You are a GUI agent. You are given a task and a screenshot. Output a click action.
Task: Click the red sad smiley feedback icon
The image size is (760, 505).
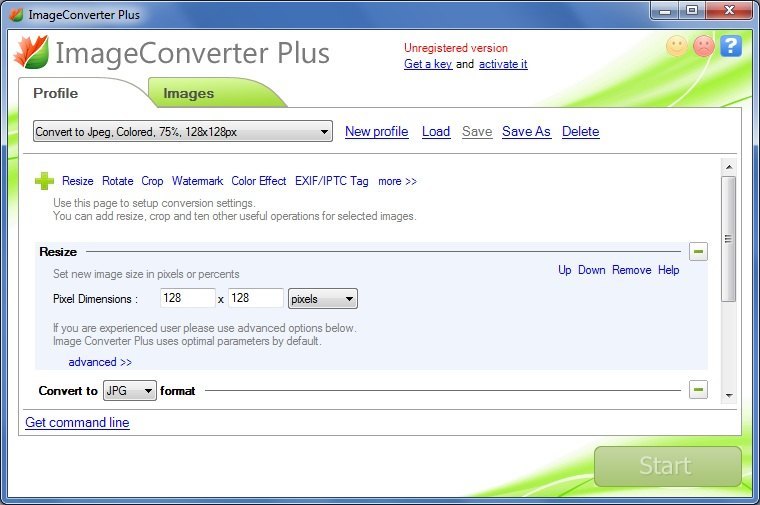(704, 46)
